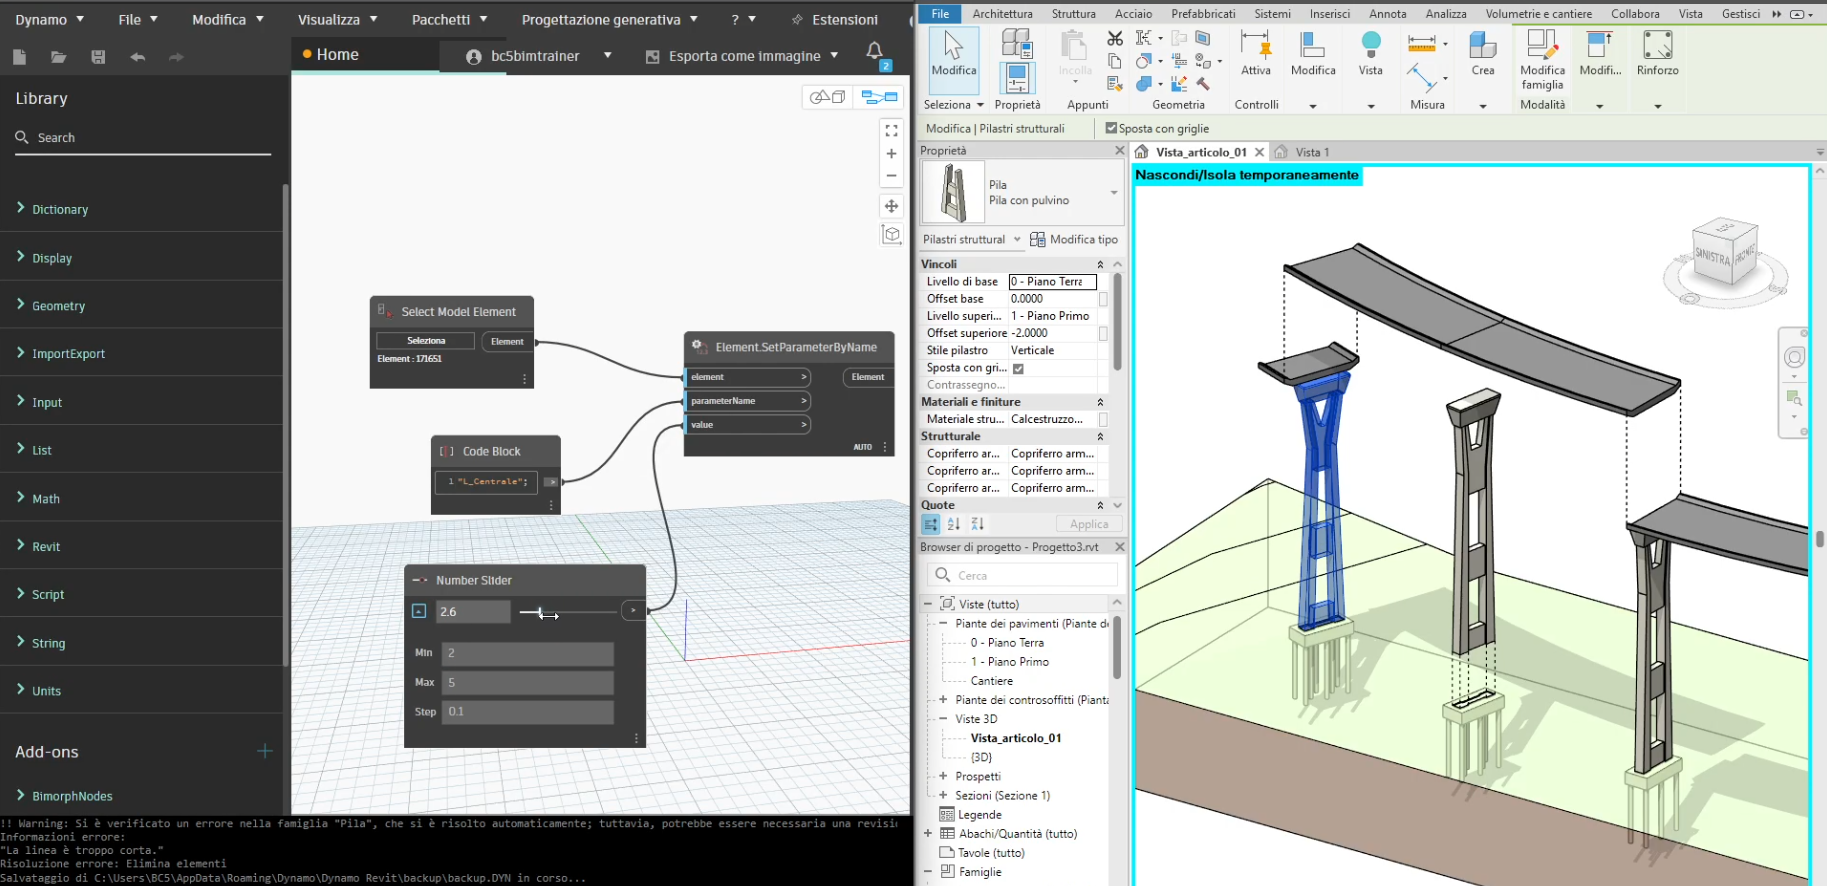1827x886 pixels.
Task: Collapse Number Slider settings toggle
Action: pos(419,611)
